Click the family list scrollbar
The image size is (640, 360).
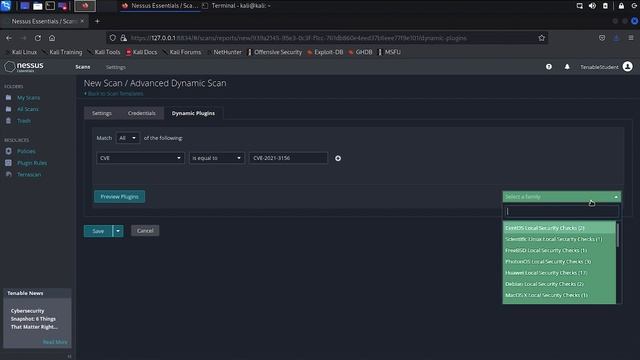618,235
